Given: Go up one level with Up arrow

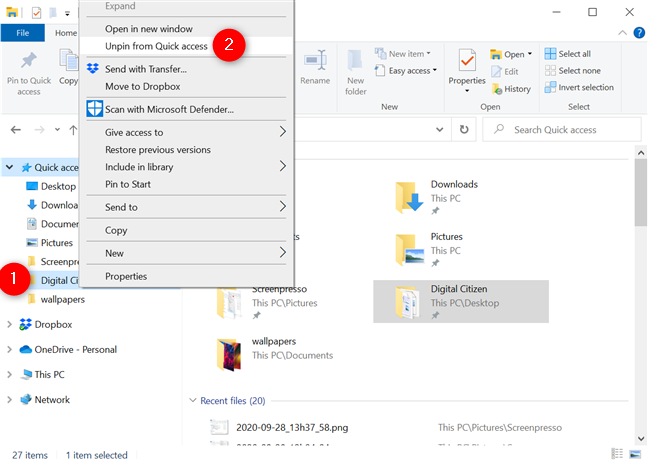Looking at the screenshot, I should click(x=73, y=130).
